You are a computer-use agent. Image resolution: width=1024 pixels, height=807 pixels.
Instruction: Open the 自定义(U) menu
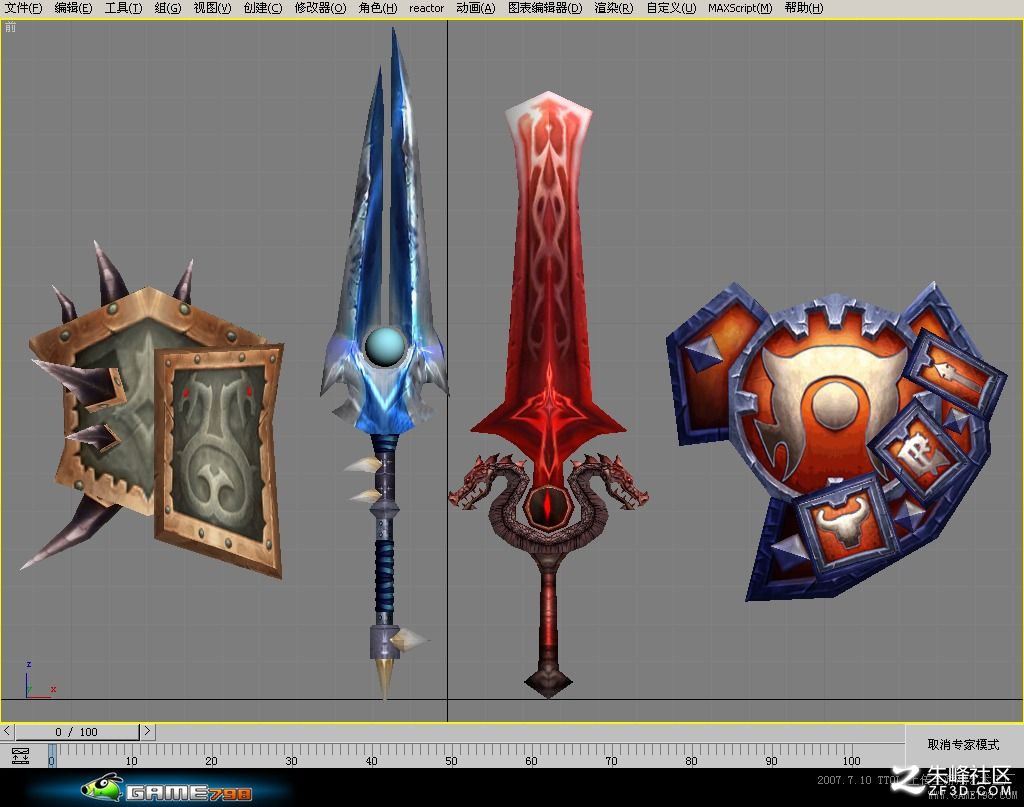[x=671, y=8]
